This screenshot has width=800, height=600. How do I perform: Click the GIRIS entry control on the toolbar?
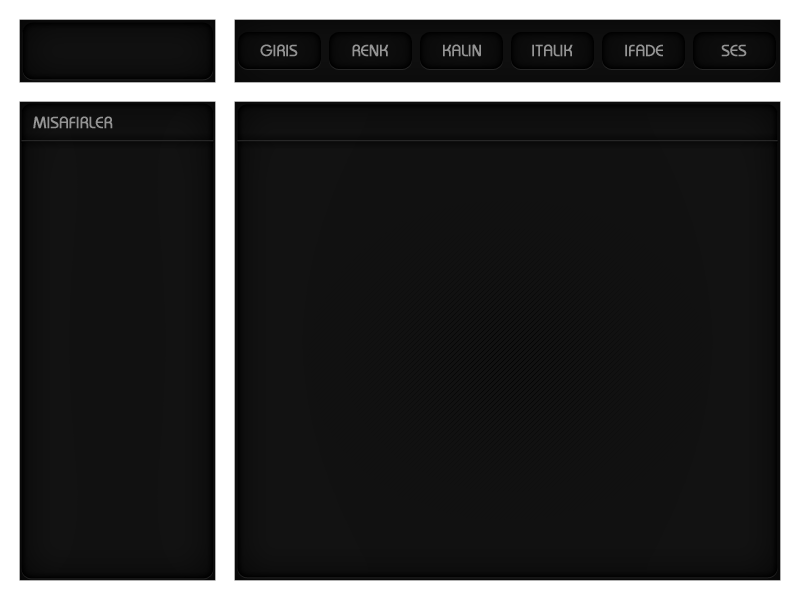[277, 50]
